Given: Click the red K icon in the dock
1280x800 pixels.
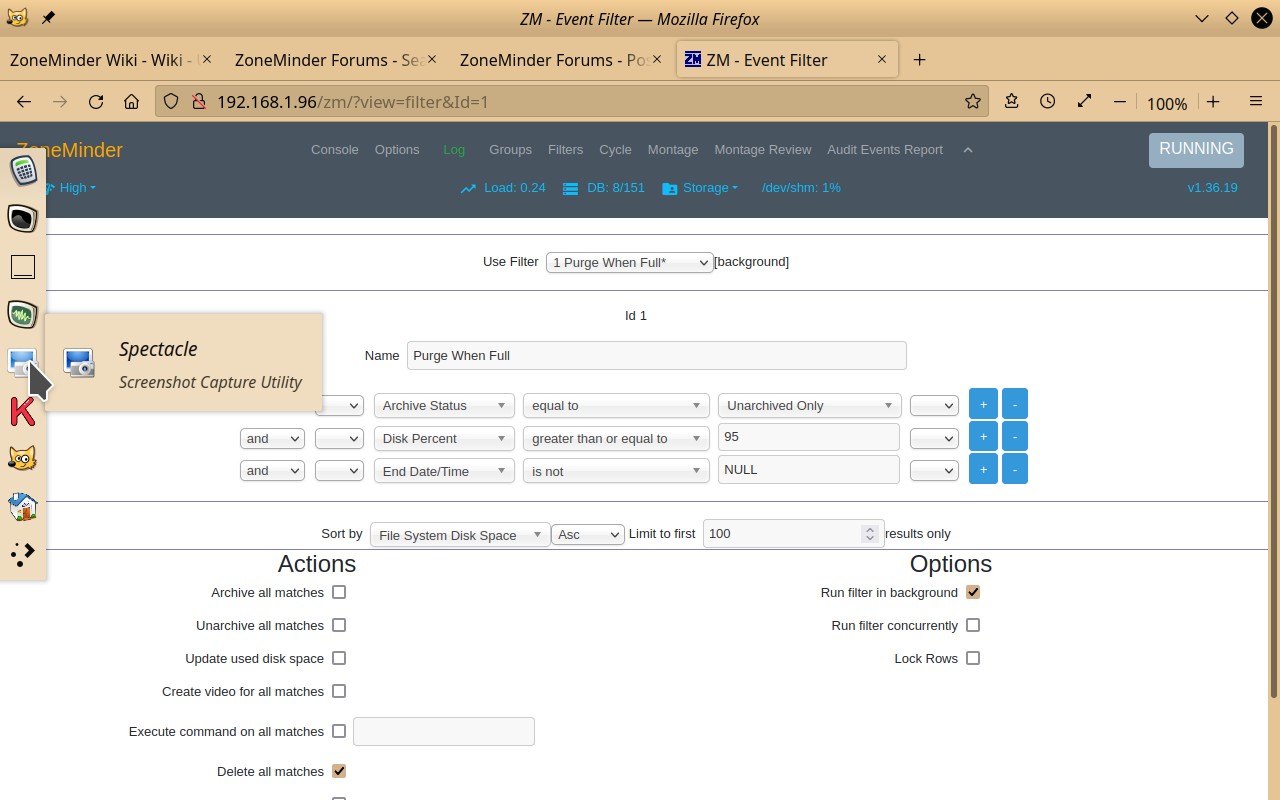Looking at the screenshot, I should (x=23, y=410).
